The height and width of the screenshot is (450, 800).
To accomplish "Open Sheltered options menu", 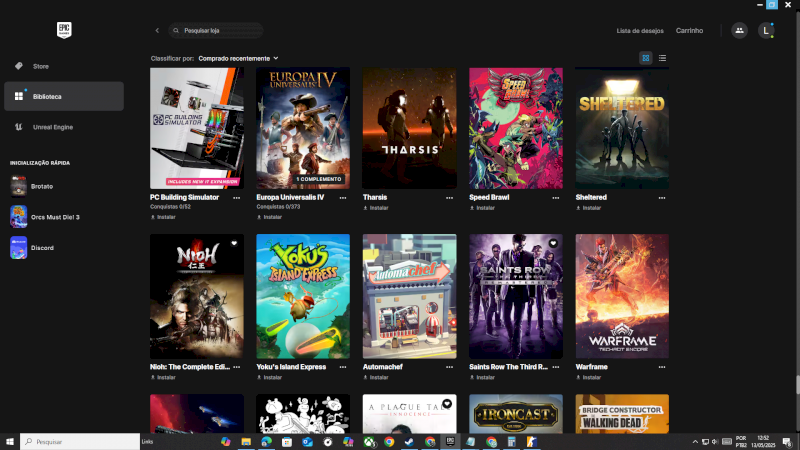I will [x=662, y=198].
